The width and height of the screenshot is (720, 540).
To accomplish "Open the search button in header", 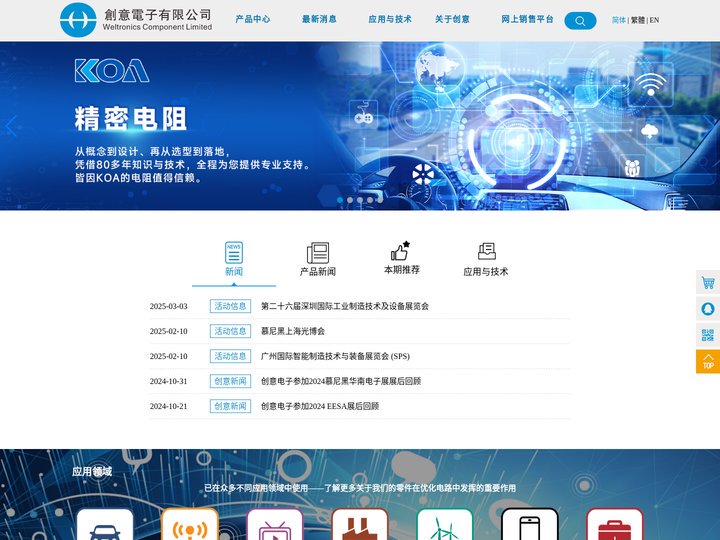I will pyautogui.click(x=580, y=21).
